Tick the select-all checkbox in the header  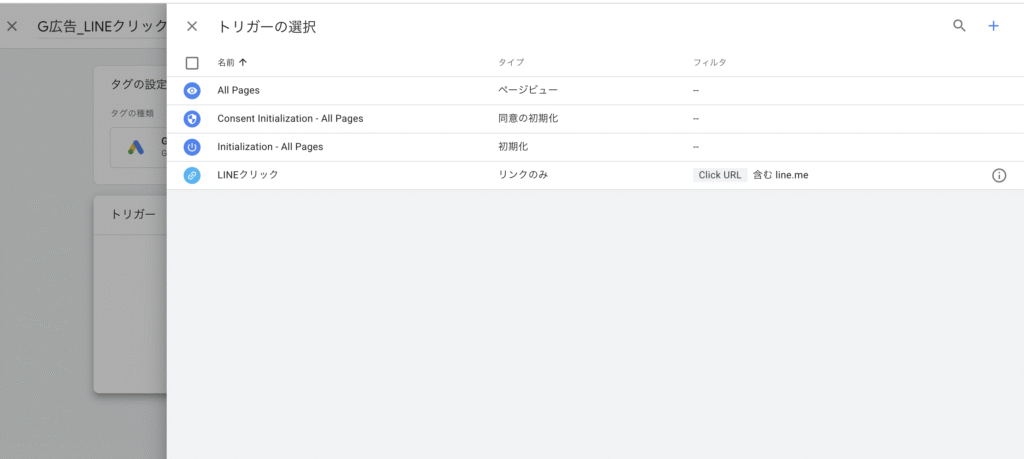(x=192, y=63)
